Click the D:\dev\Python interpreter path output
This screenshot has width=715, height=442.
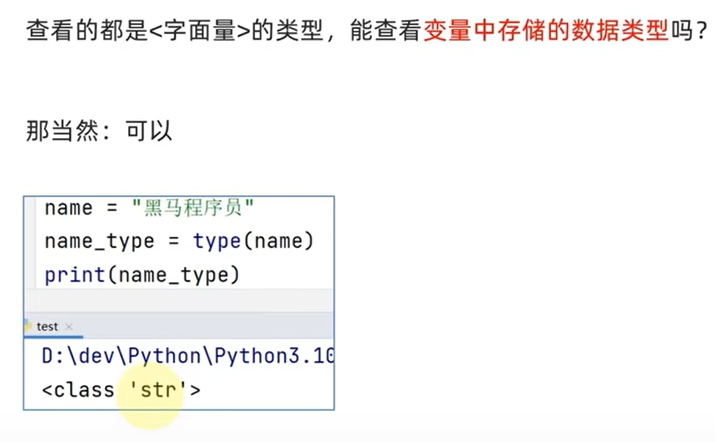[x=188, y=356]
